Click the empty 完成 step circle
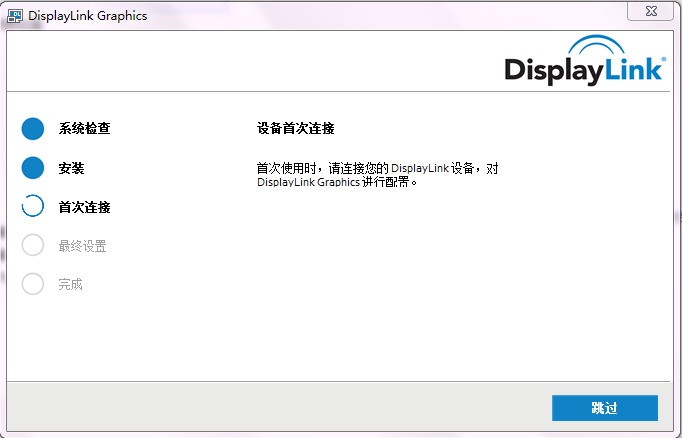Screen dimensions: 682x438 coord(33,284)
